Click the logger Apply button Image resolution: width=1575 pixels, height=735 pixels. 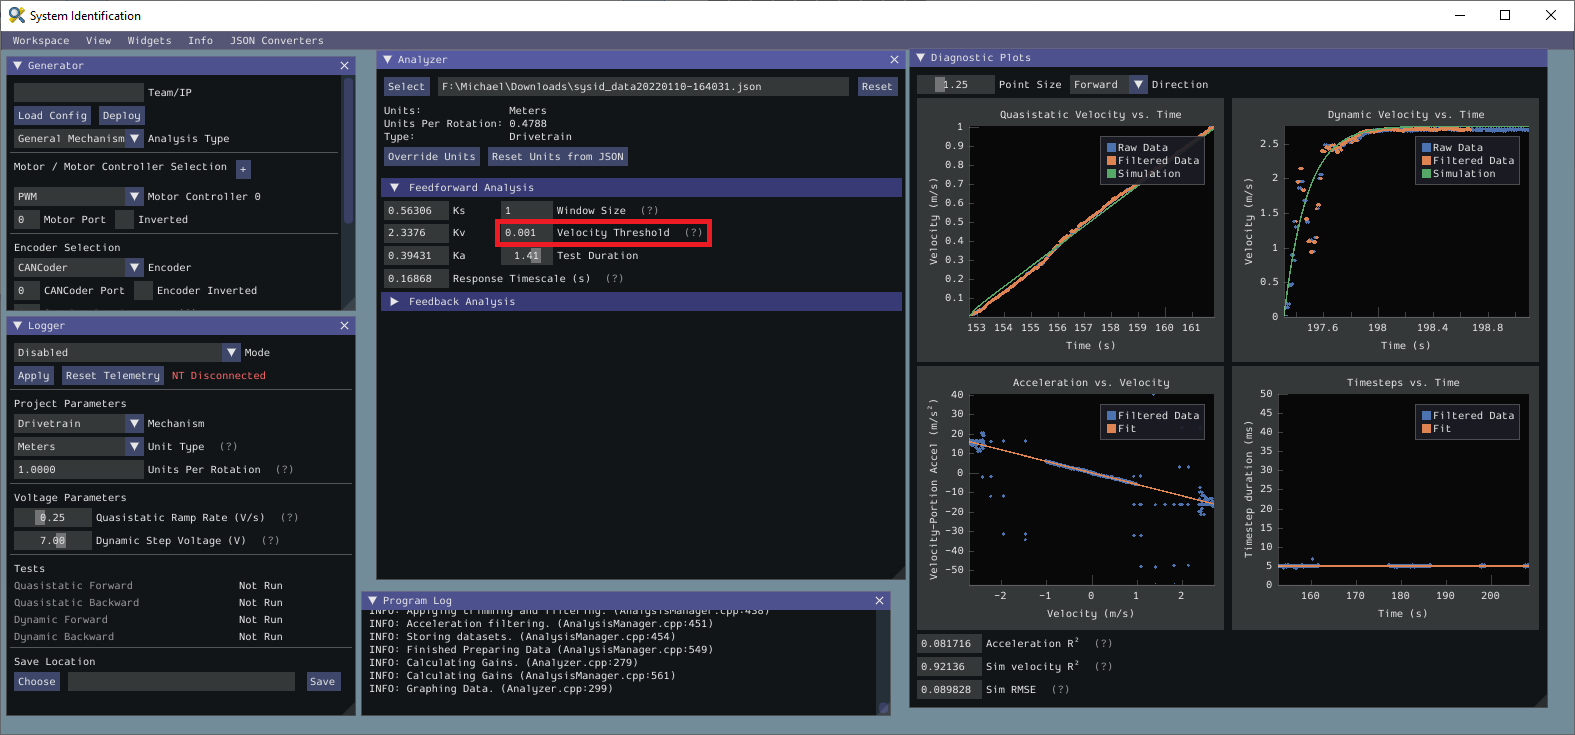click(33, 376)
